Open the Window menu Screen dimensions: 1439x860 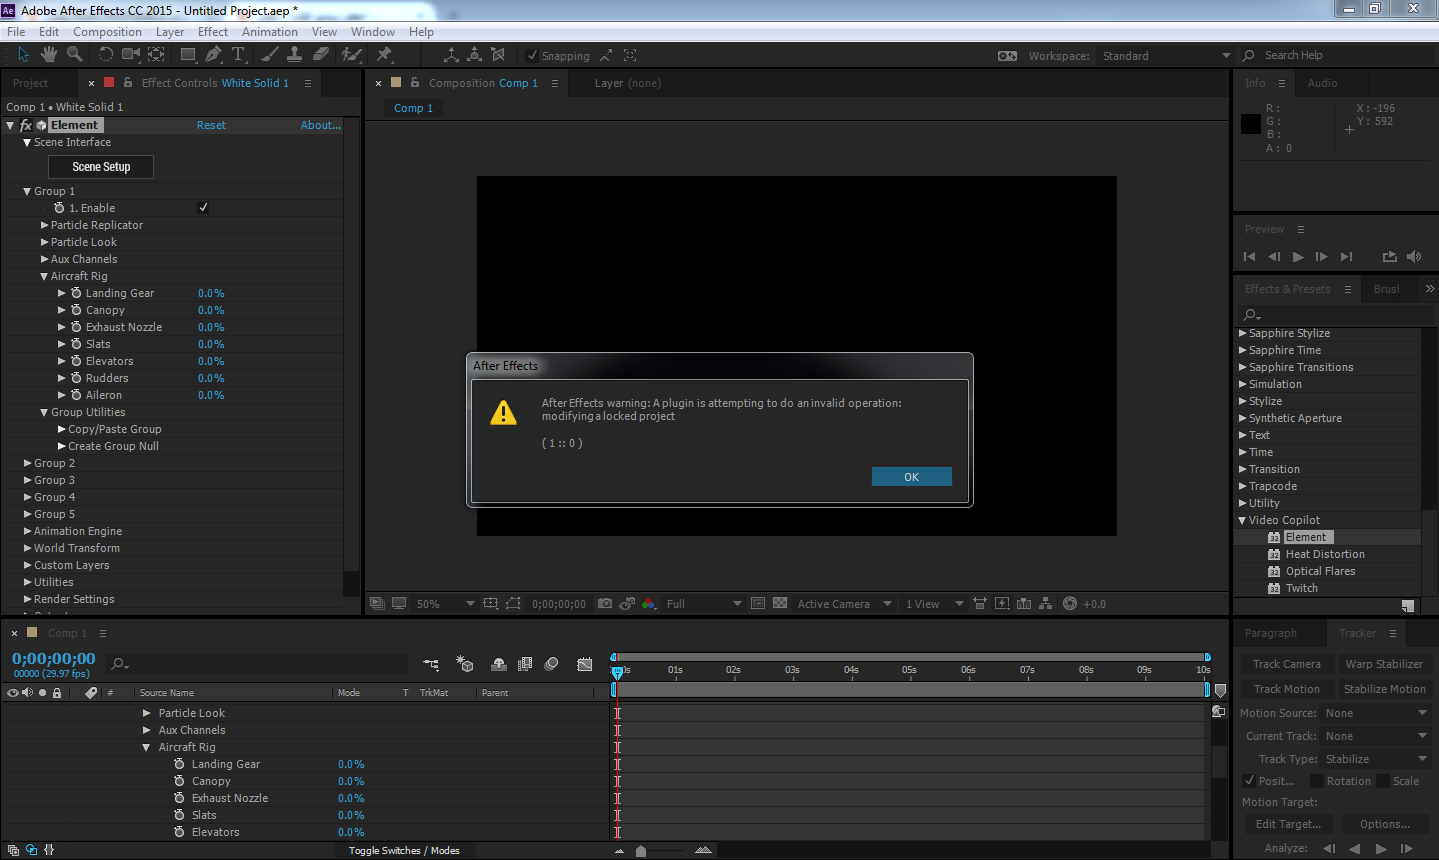373,31
